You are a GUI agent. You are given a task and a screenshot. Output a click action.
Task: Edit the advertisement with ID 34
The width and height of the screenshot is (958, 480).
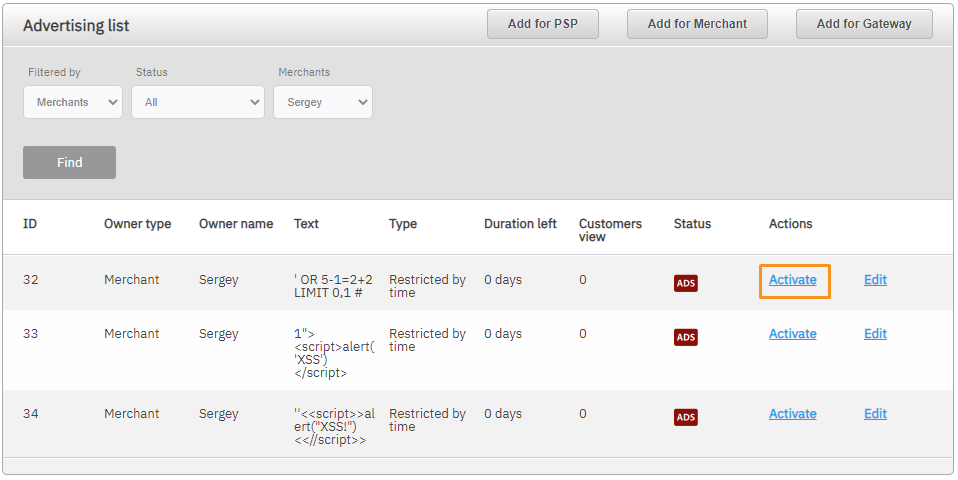875,414
